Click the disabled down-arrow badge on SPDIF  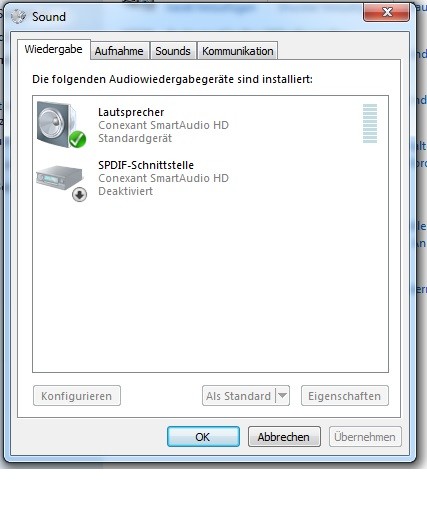[79, 195]
